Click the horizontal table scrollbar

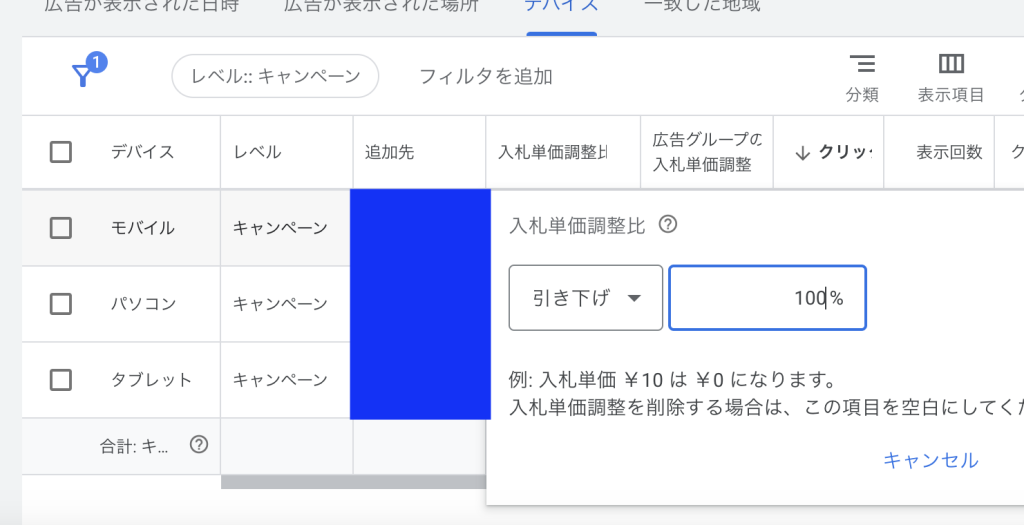click(x=353, y=482)
